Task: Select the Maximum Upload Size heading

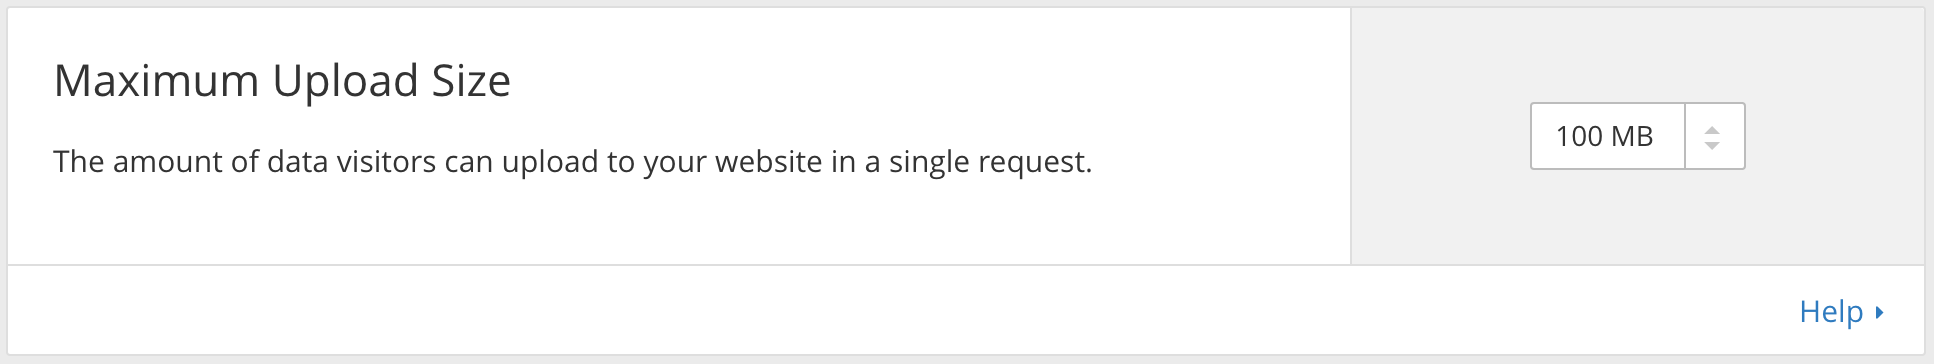Action: (x=282, y=81)
